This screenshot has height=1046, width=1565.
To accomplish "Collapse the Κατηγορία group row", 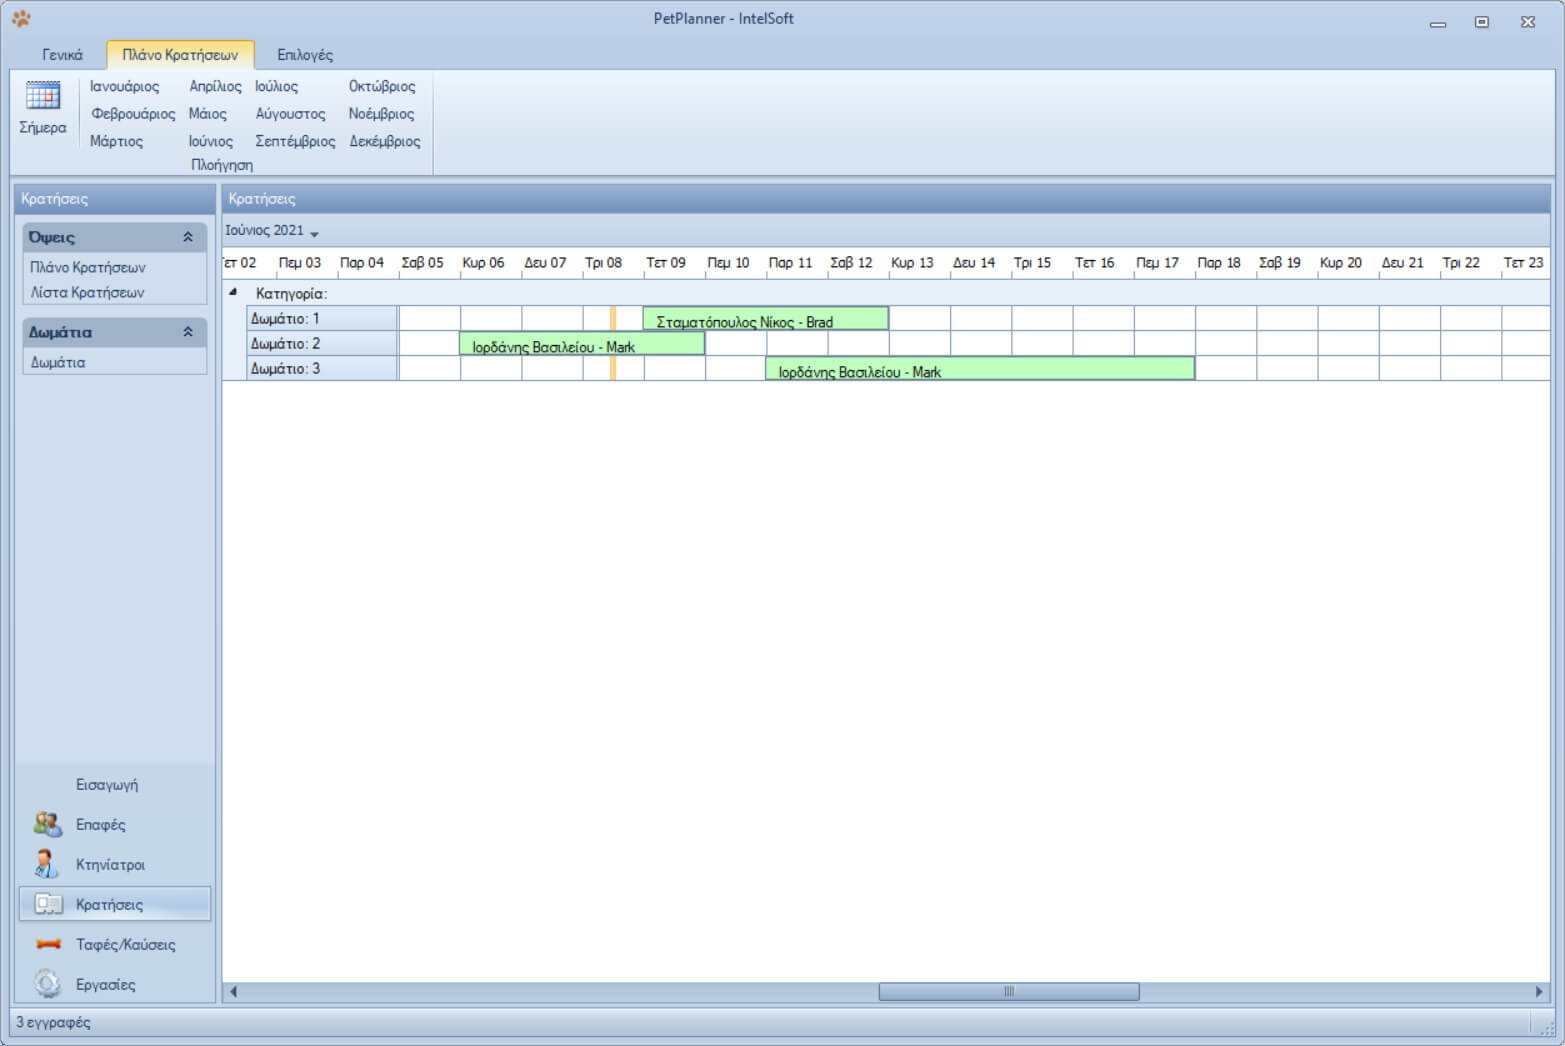I will click(x=233, y=292).
